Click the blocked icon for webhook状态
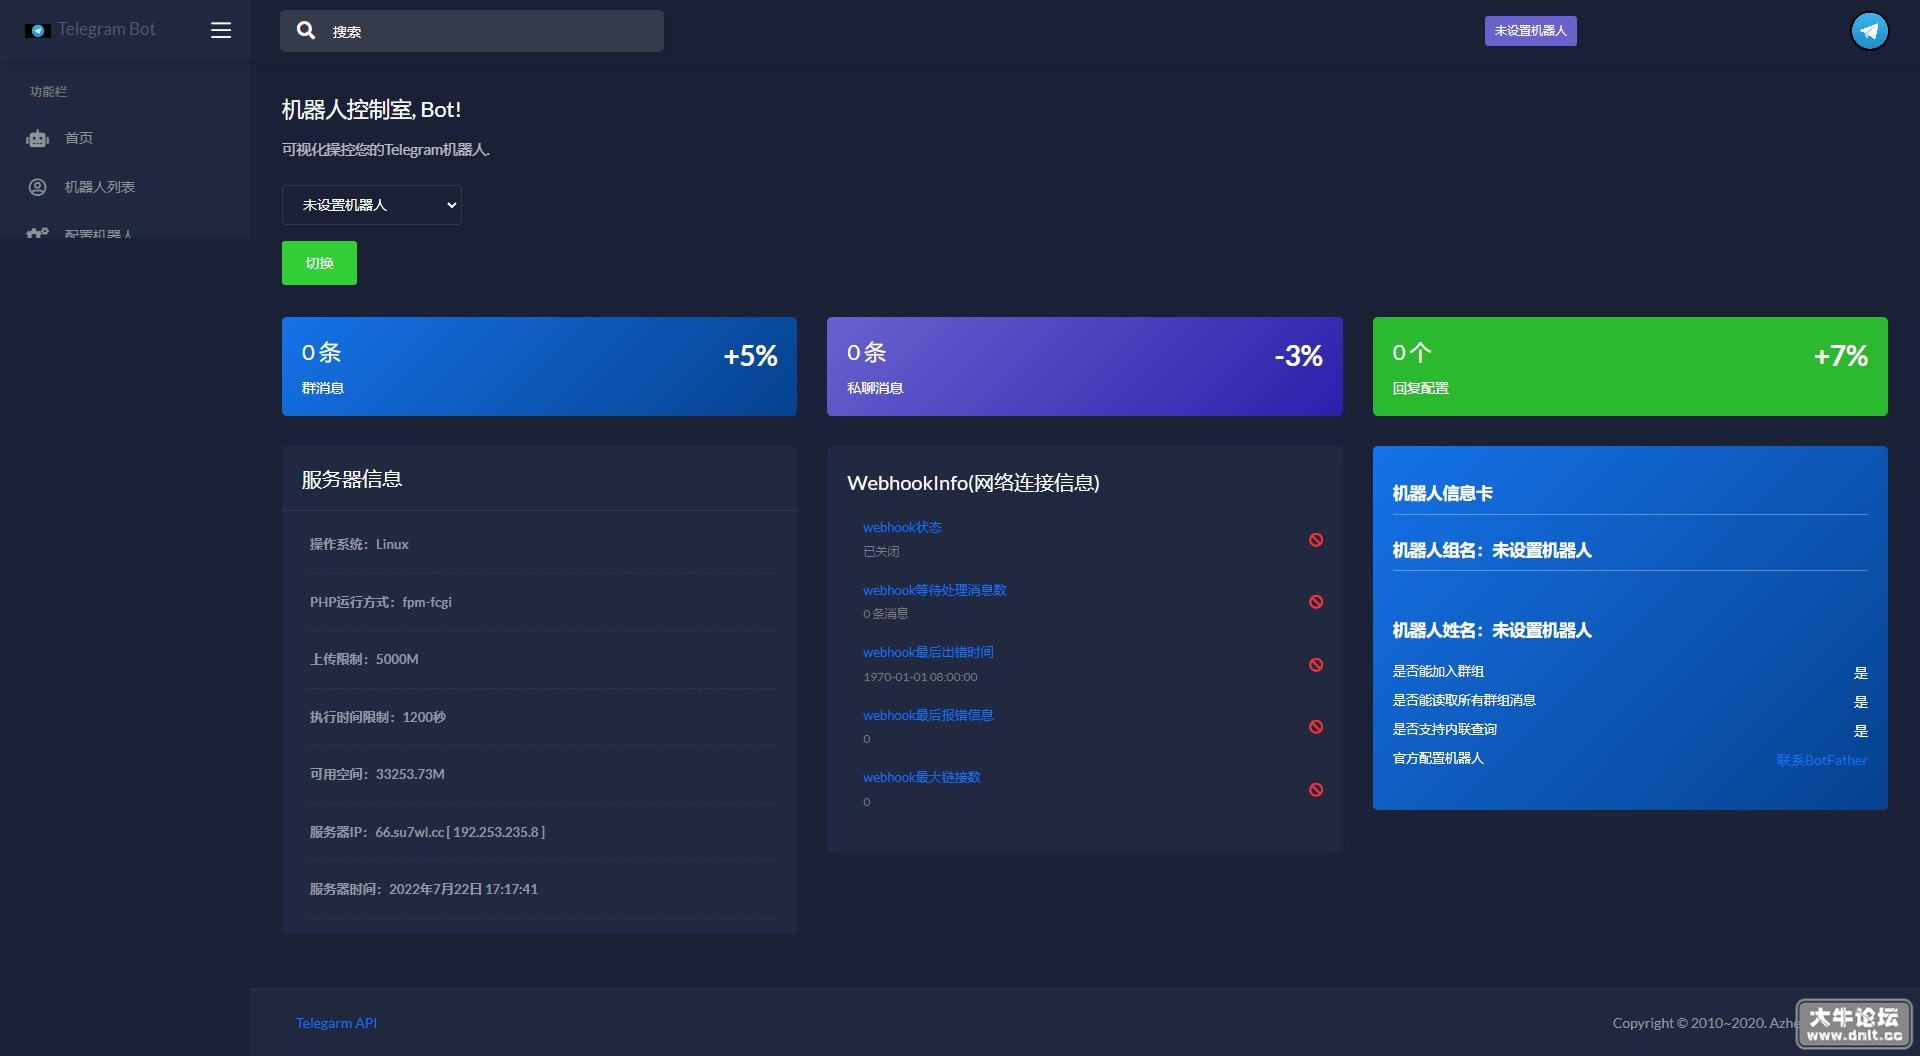Image resolution: width=1920 pixels, height=1056 pixels. [1316, 540]
